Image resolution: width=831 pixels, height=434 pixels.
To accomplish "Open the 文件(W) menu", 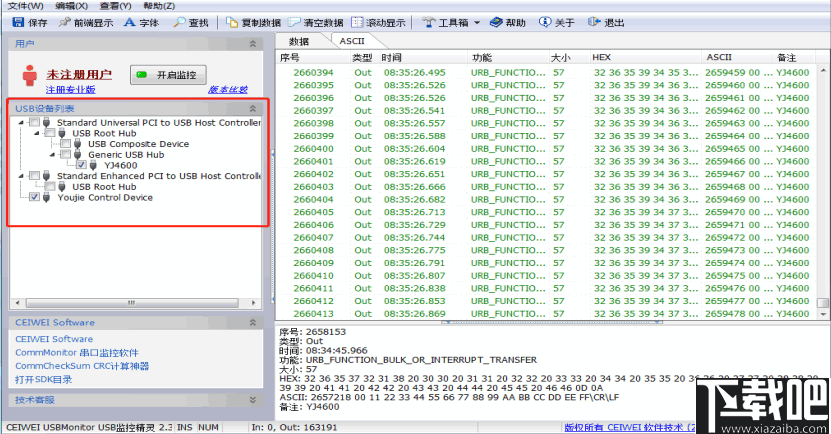I will 25,6.
